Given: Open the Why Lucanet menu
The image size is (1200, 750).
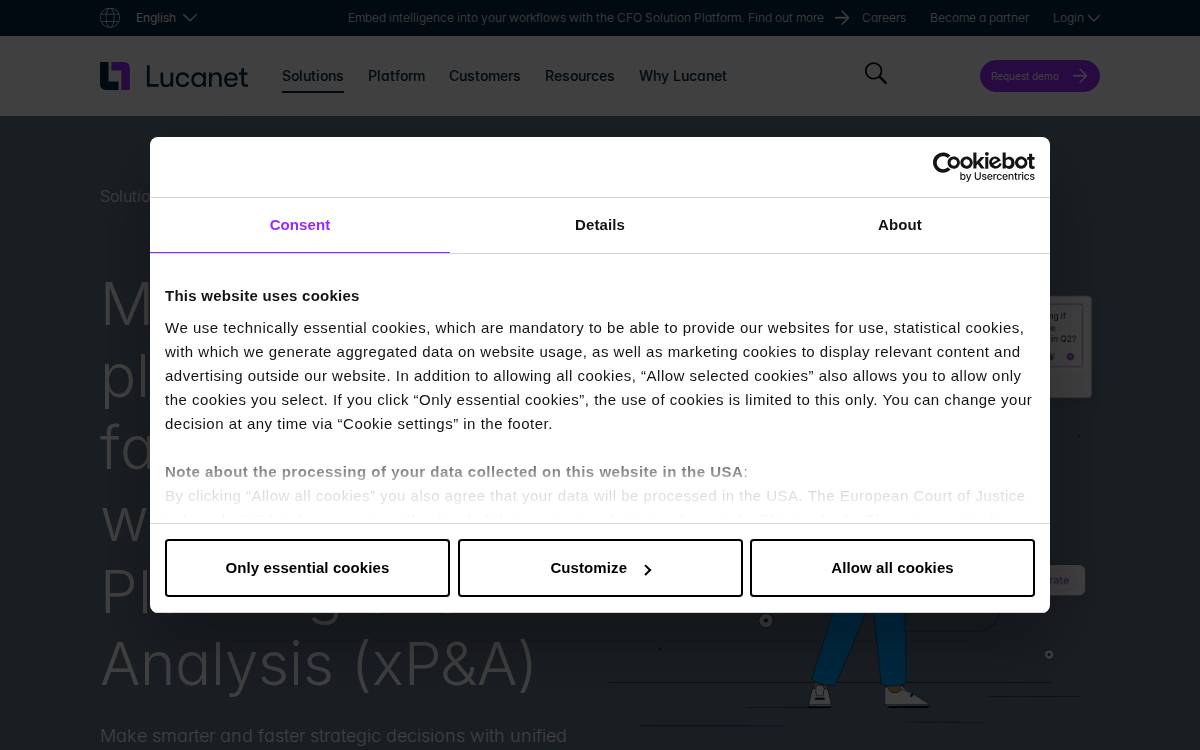Looking at the screenshot, I should 683,76.
